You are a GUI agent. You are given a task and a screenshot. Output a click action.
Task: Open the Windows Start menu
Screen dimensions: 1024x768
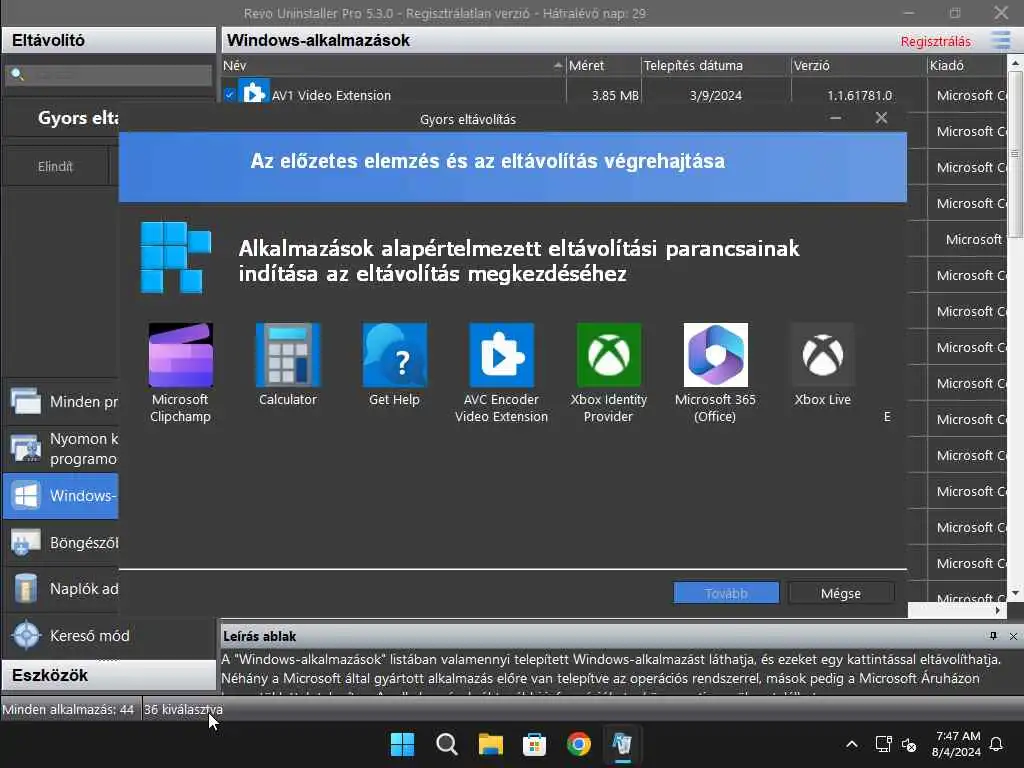click(x=402, y=744)
